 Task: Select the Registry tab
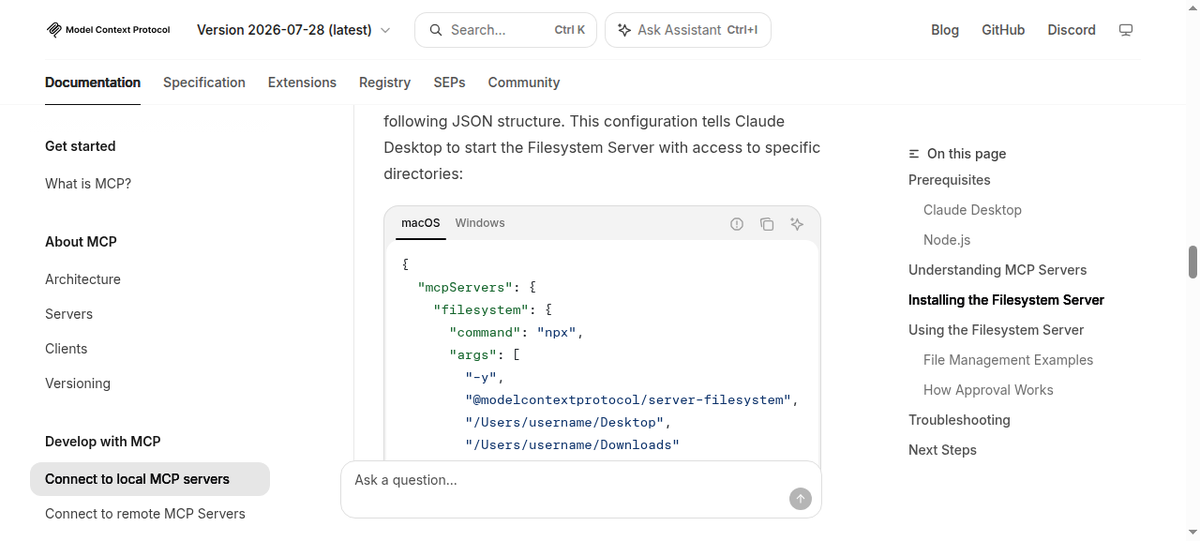pyautogui.click(x=385, y=82)
